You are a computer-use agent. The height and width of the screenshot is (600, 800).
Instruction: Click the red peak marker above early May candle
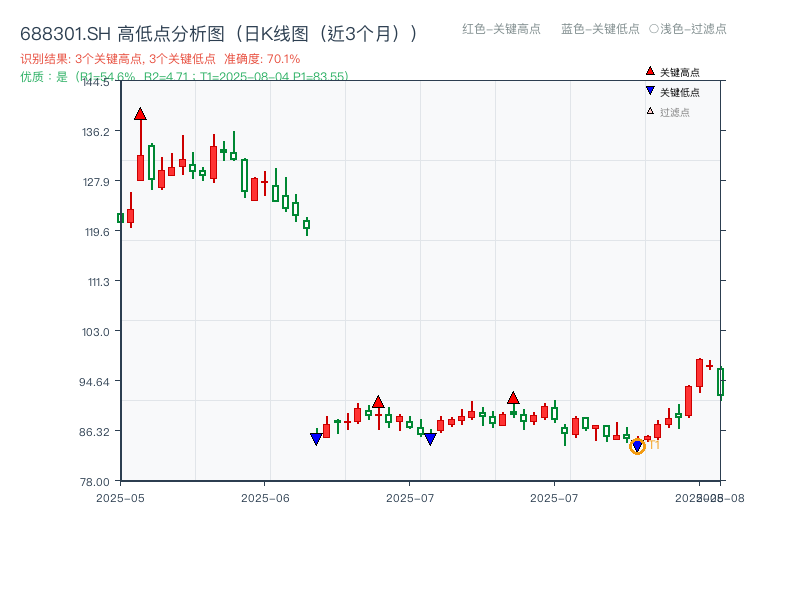(139, 114)
